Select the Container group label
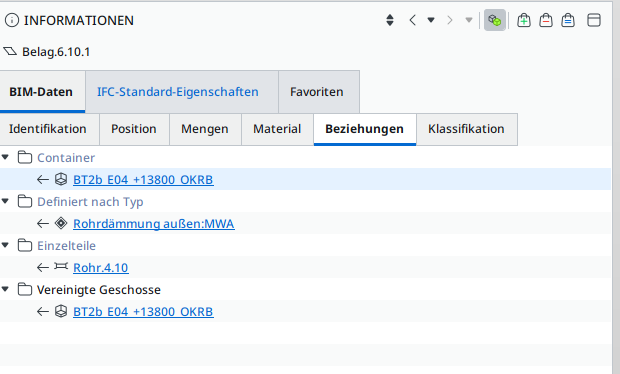 (66, 158)
